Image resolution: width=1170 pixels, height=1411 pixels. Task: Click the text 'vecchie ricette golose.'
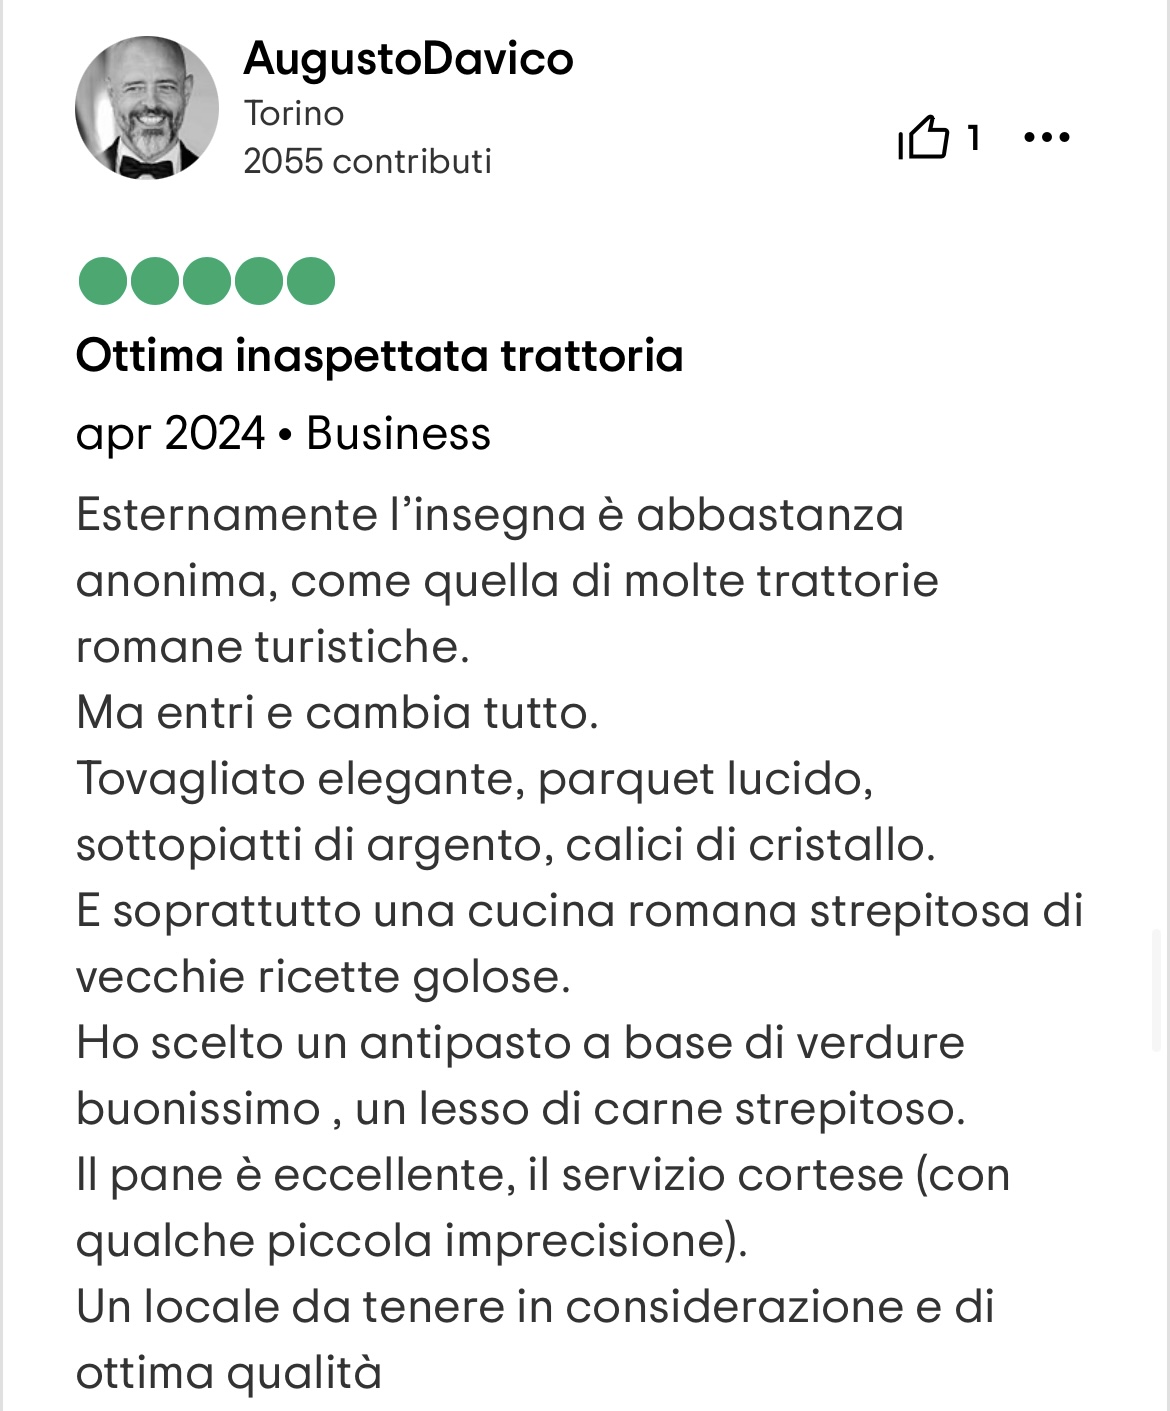[323, 977]
